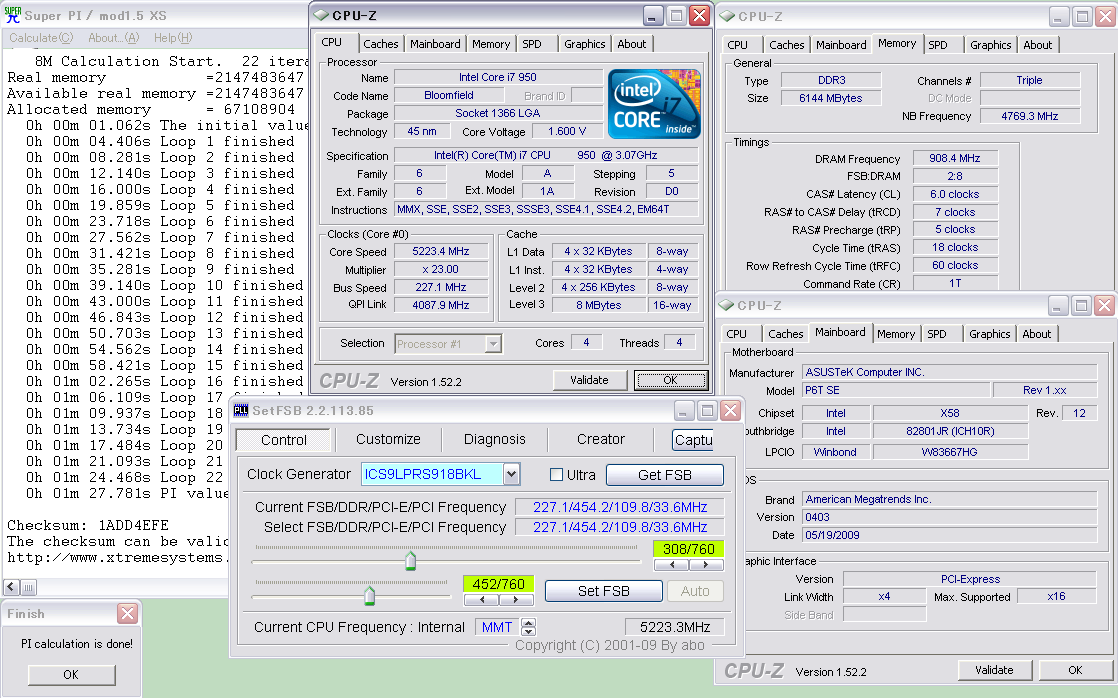Switch to Diagnosis tab in SetFSB
This screenshot has width=1118, height=698.
[494, 439]
